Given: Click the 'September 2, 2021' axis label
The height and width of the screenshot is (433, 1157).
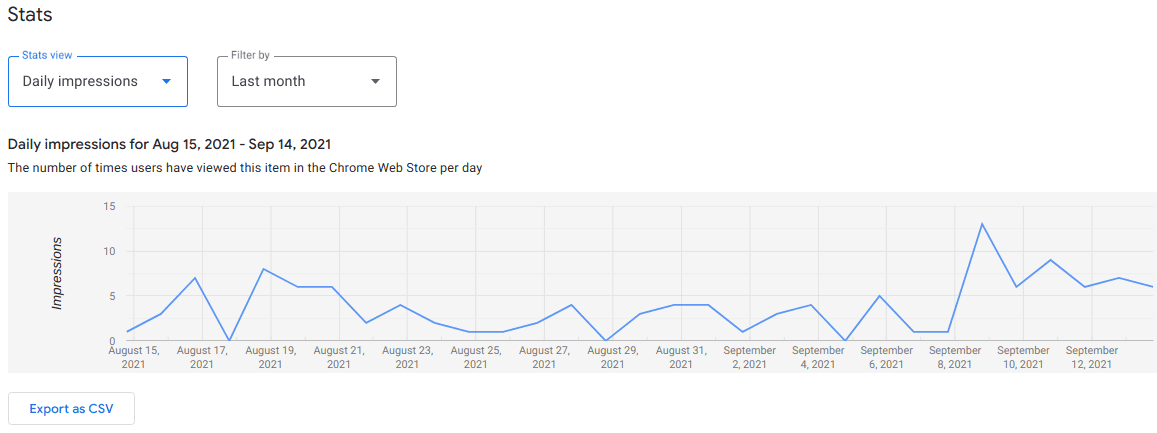Looking at the screenshot, I should (x=749, y=357).
